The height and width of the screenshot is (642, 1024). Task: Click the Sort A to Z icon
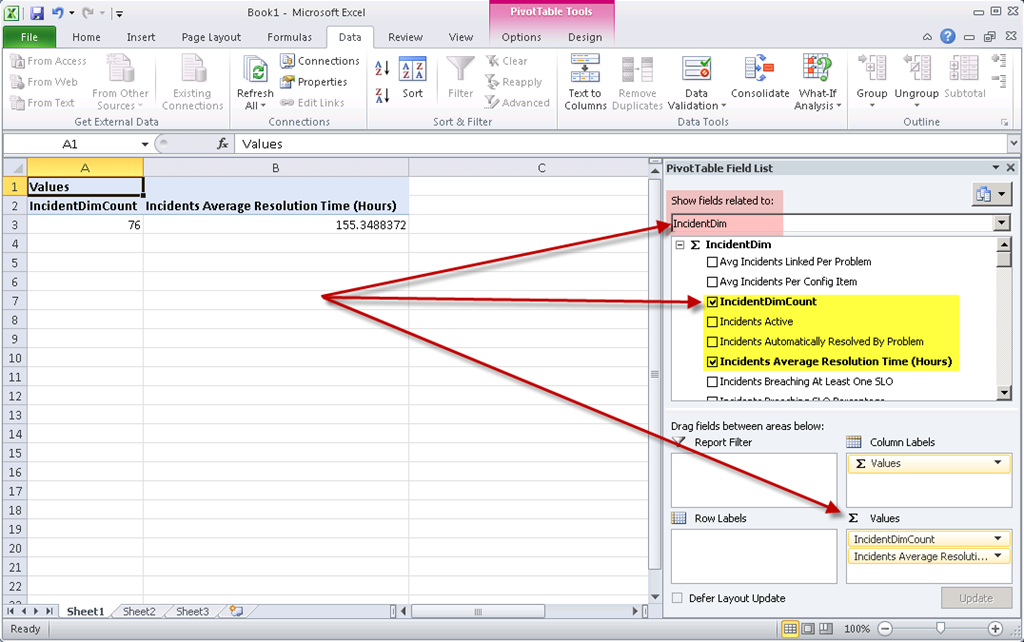(382, 69)
